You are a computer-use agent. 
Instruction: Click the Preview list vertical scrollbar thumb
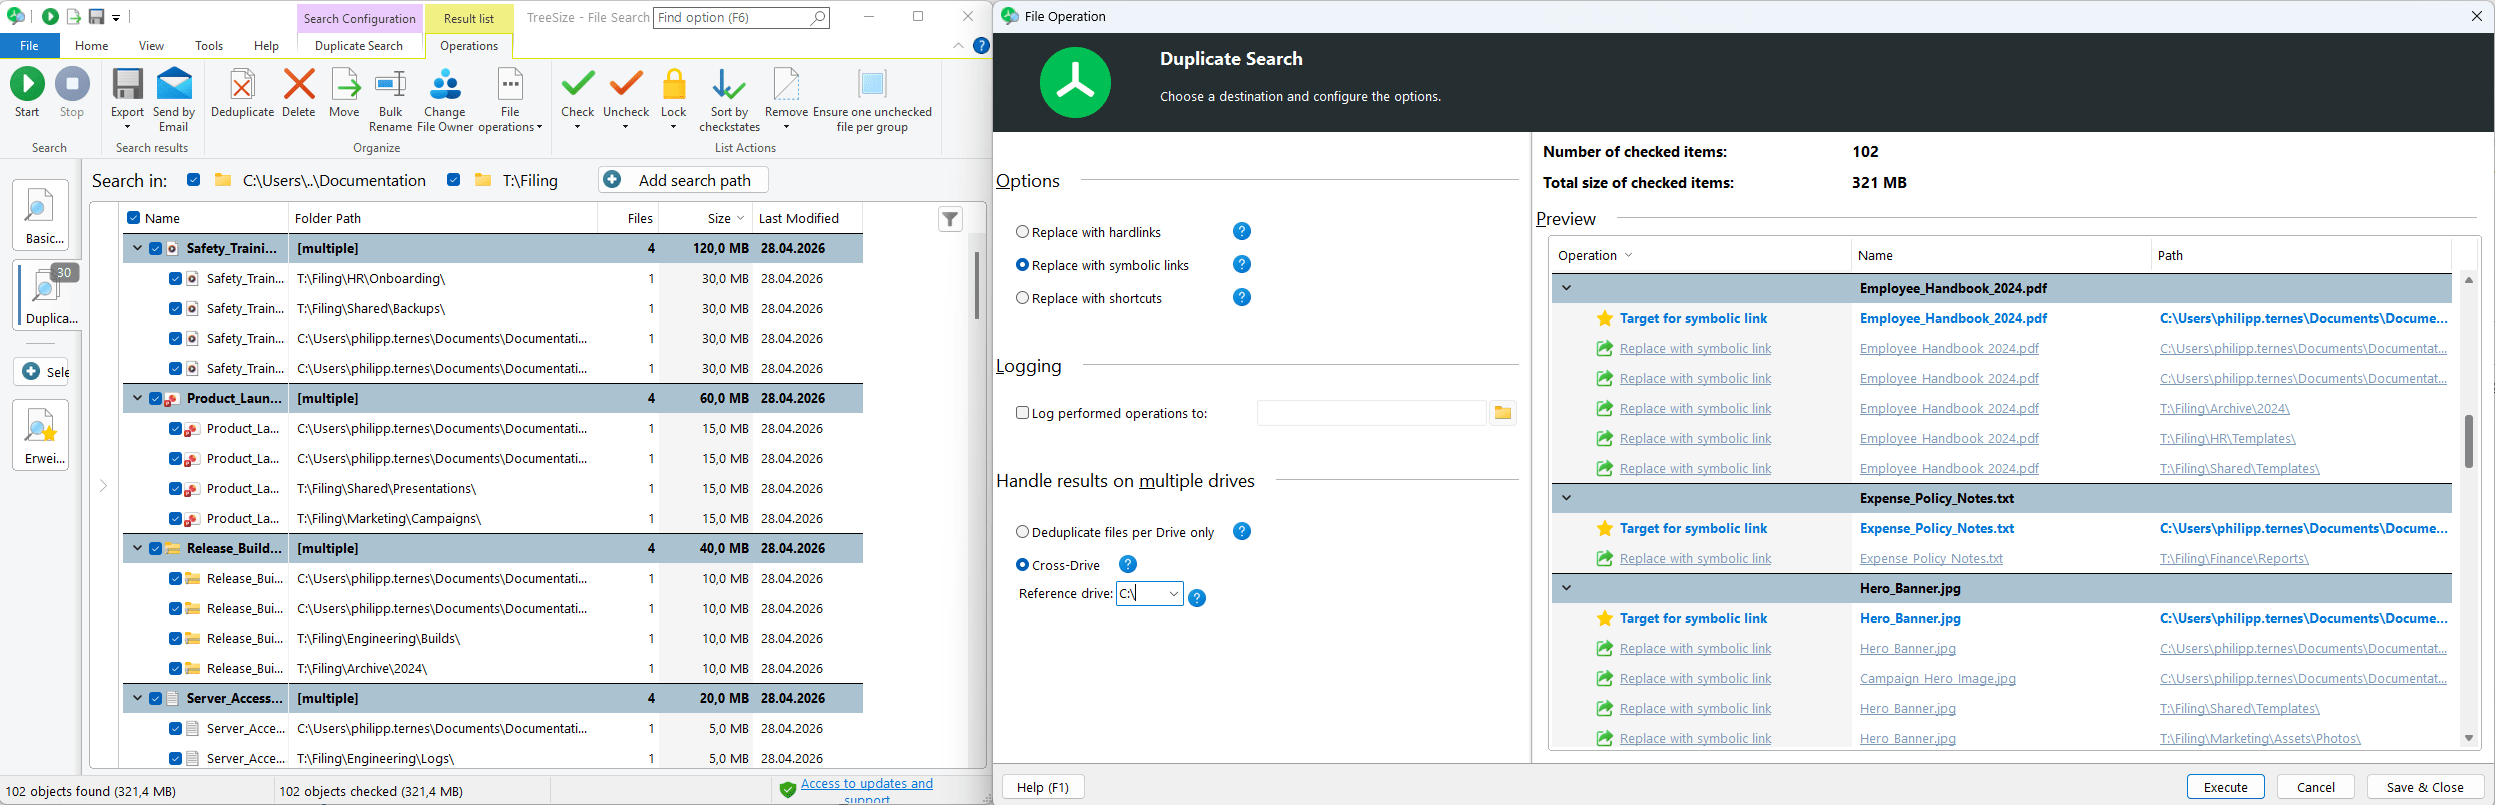[x=2468, y=441]
